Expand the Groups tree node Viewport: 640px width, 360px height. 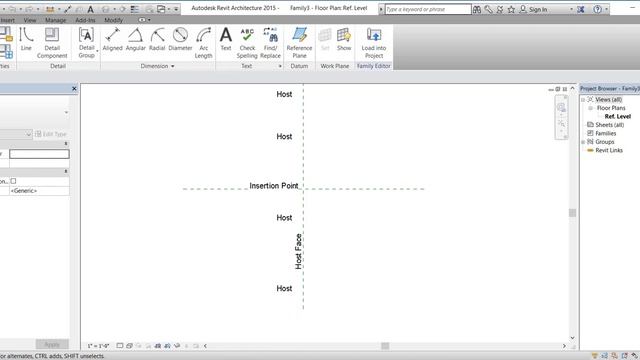pos(583,142)
